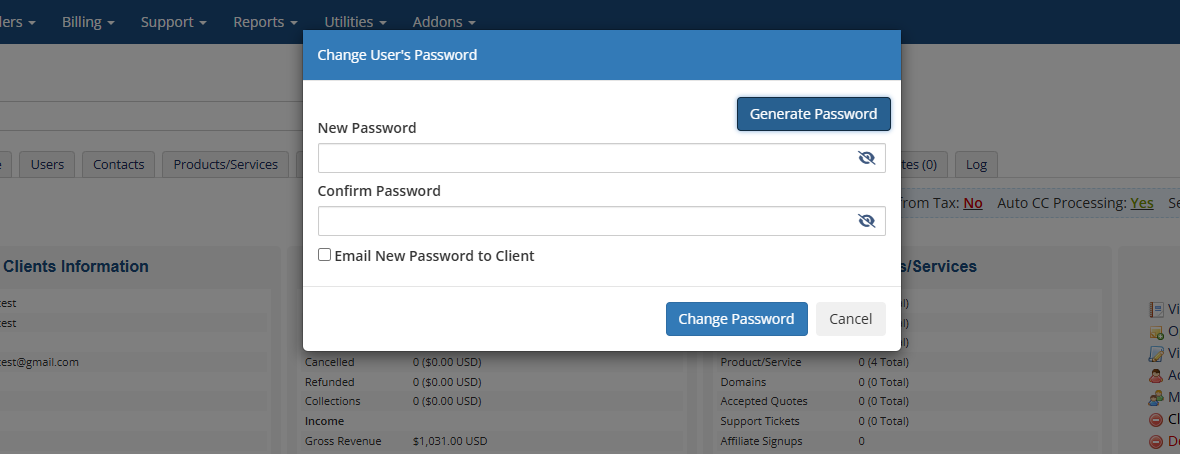Toggle visibility of the Confirm Password field

click(866, 221)
